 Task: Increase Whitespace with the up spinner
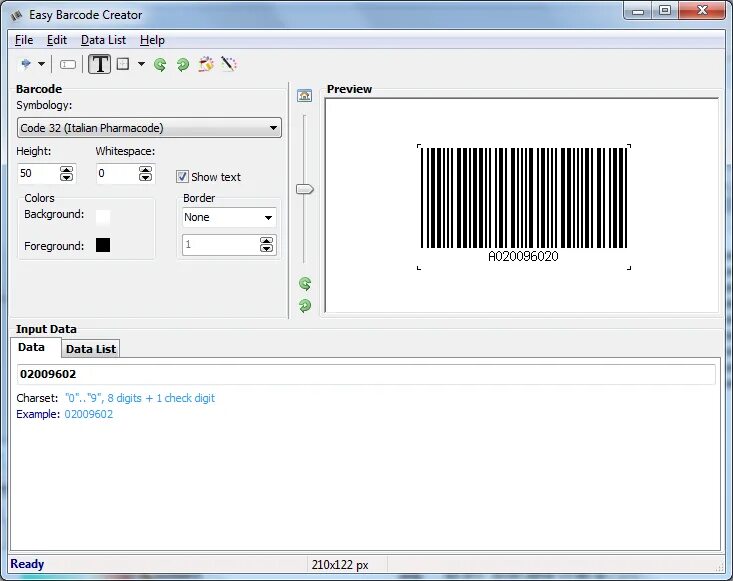tap(145, 169)
